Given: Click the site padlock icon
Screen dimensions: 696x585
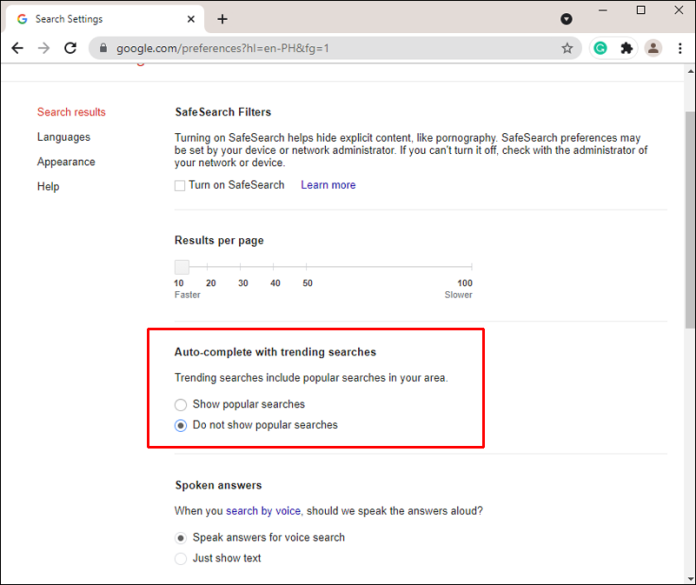Looking at the screenshot, I should pos(101,48).
